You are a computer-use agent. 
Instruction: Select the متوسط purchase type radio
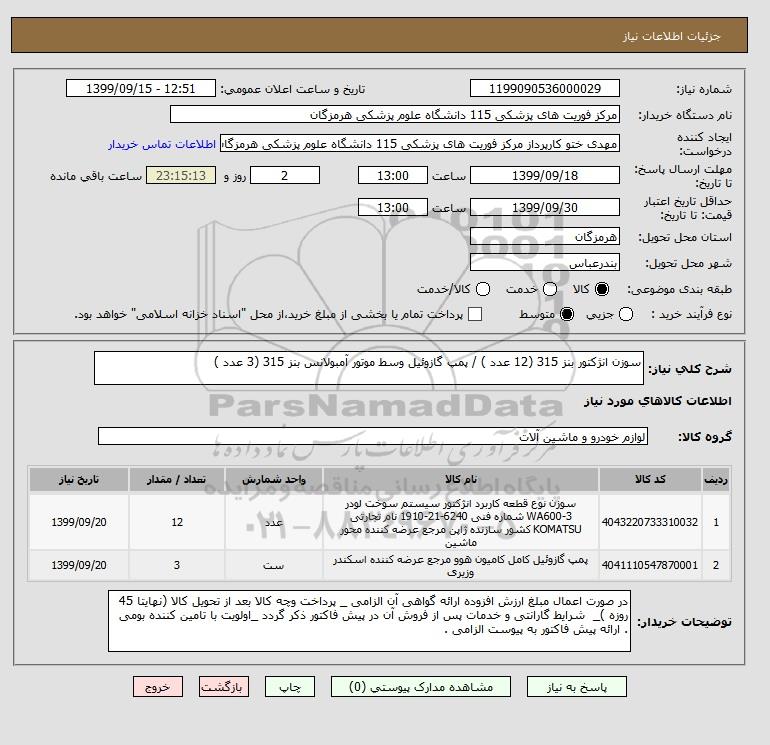[x=567, y=314]
